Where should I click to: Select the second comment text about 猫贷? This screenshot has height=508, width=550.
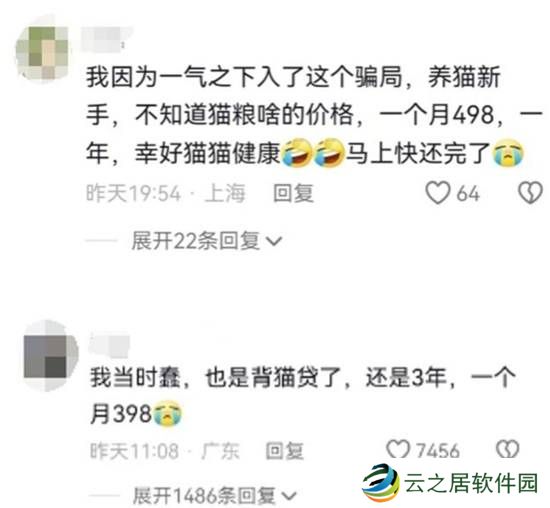tap(302, 396)
